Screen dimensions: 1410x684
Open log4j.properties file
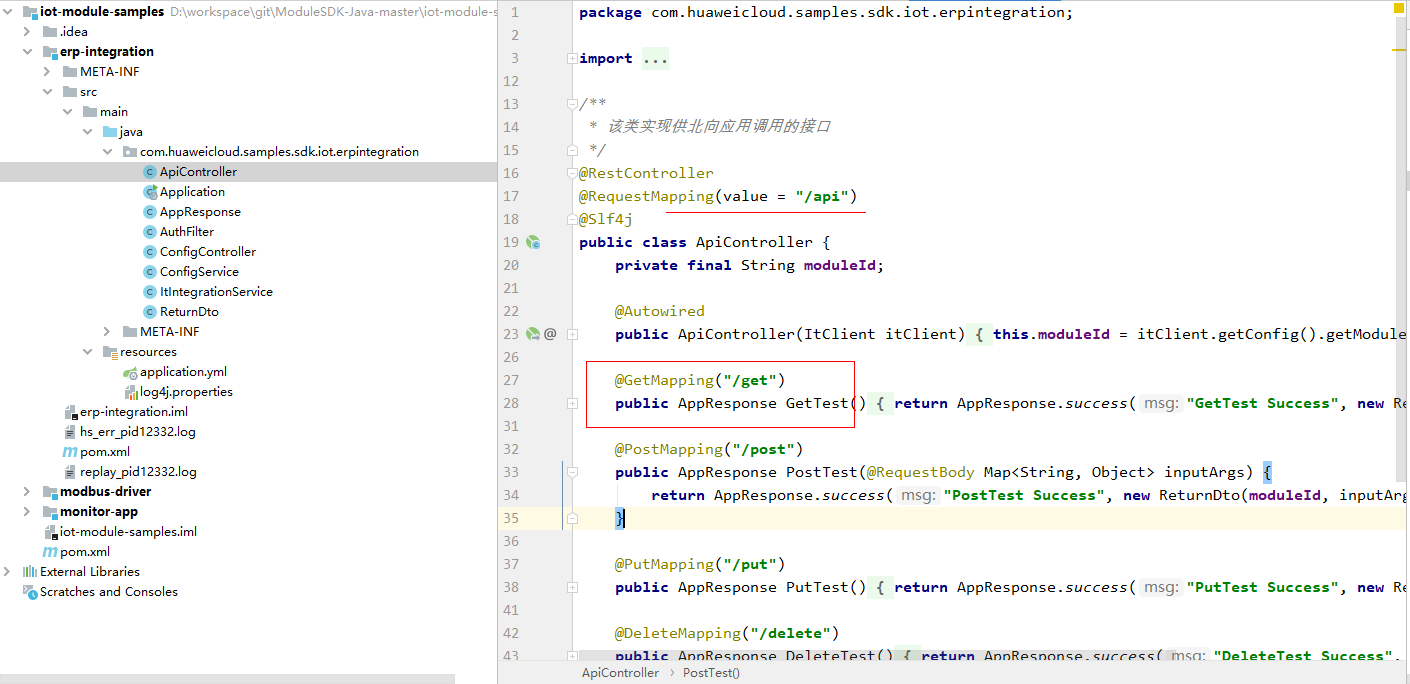[187, 392]
